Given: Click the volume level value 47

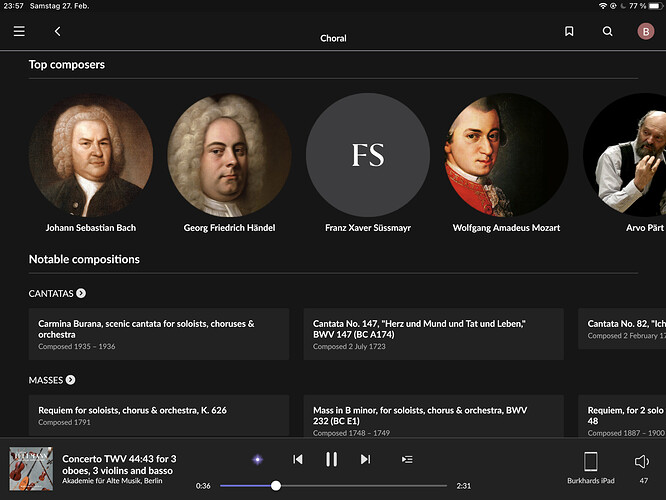Looking at the screenshot, I should [x=643, y=481].
